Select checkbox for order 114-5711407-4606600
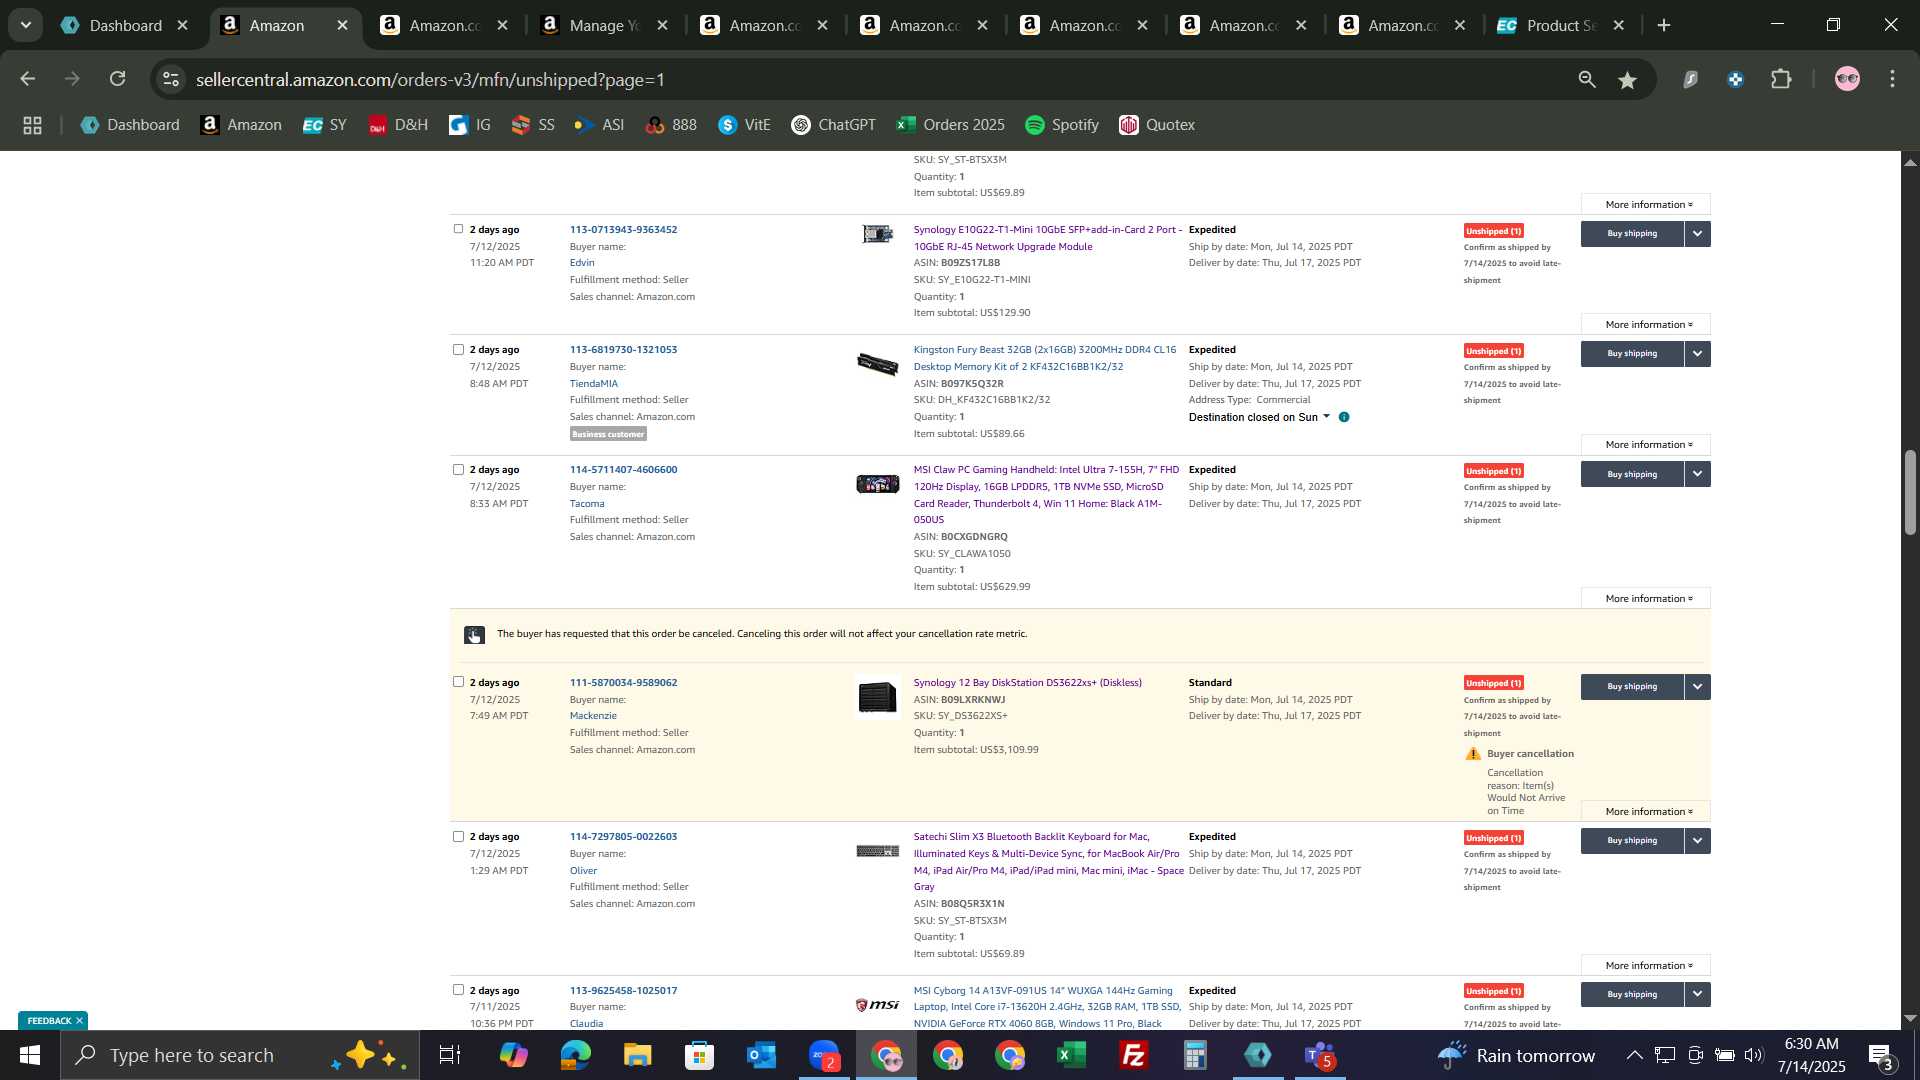 458,469
